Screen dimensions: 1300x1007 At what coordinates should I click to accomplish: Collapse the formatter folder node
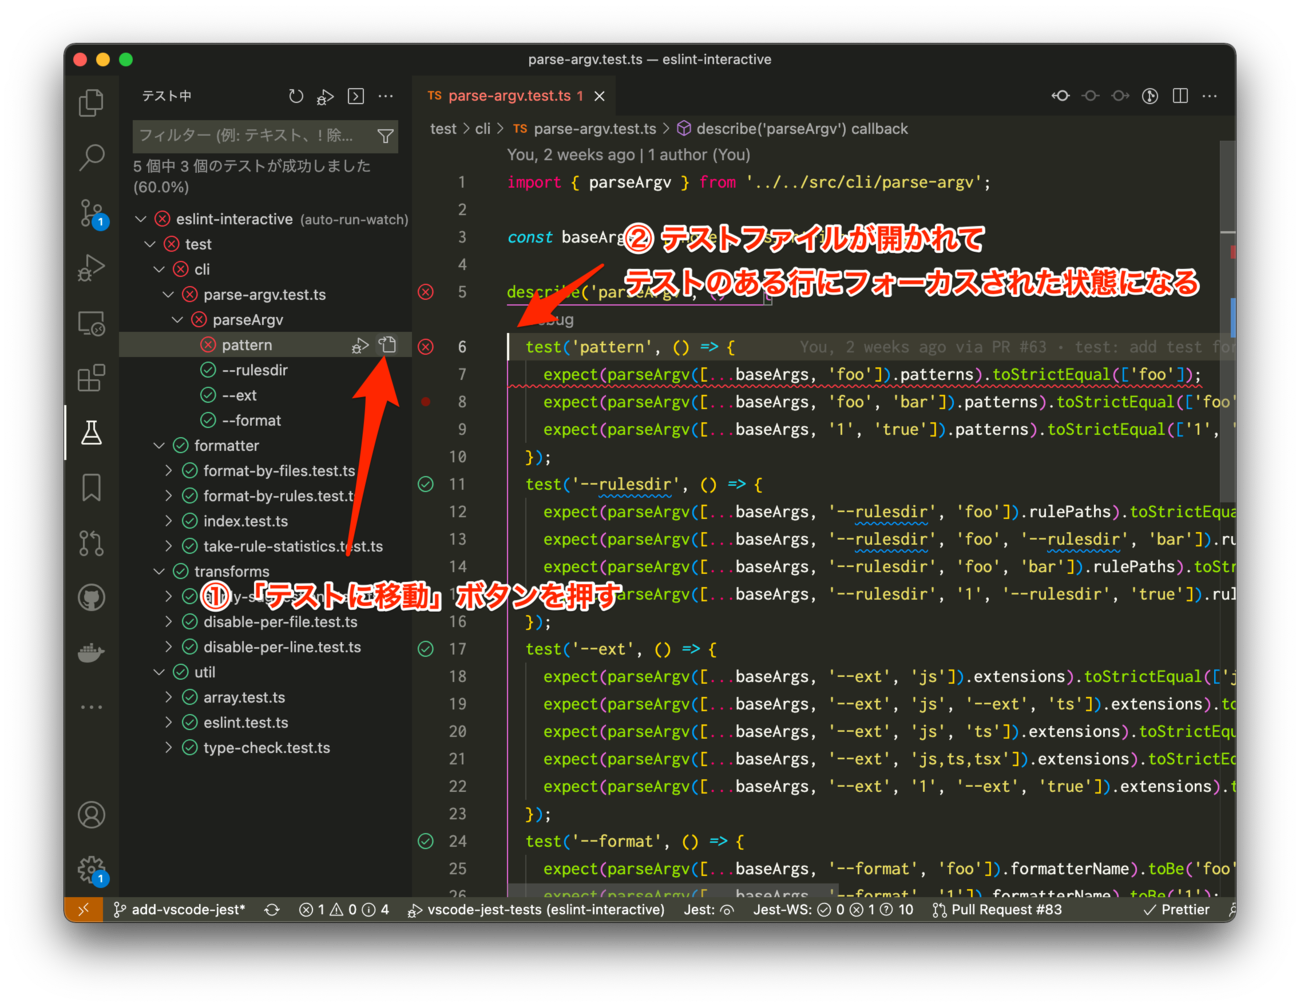[159, 446]
